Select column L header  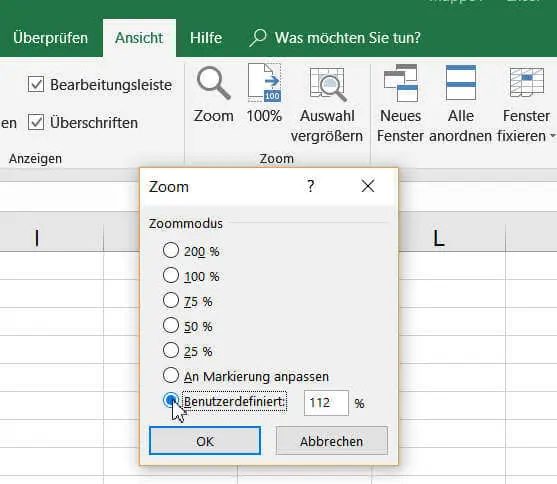pos(439,238)
